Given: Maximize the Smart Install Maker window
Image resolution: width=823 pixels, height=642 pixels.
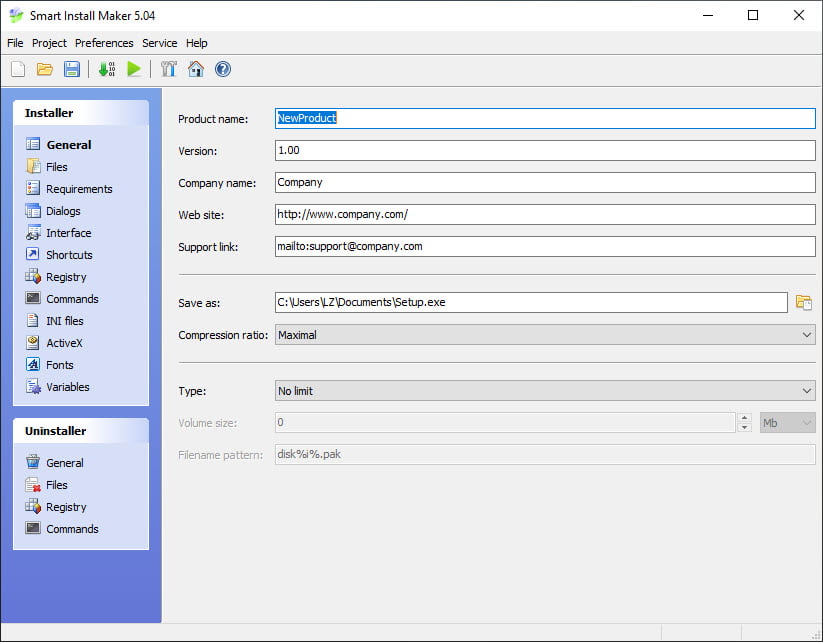Looking at the screenshot, I should tap(753, 15).
